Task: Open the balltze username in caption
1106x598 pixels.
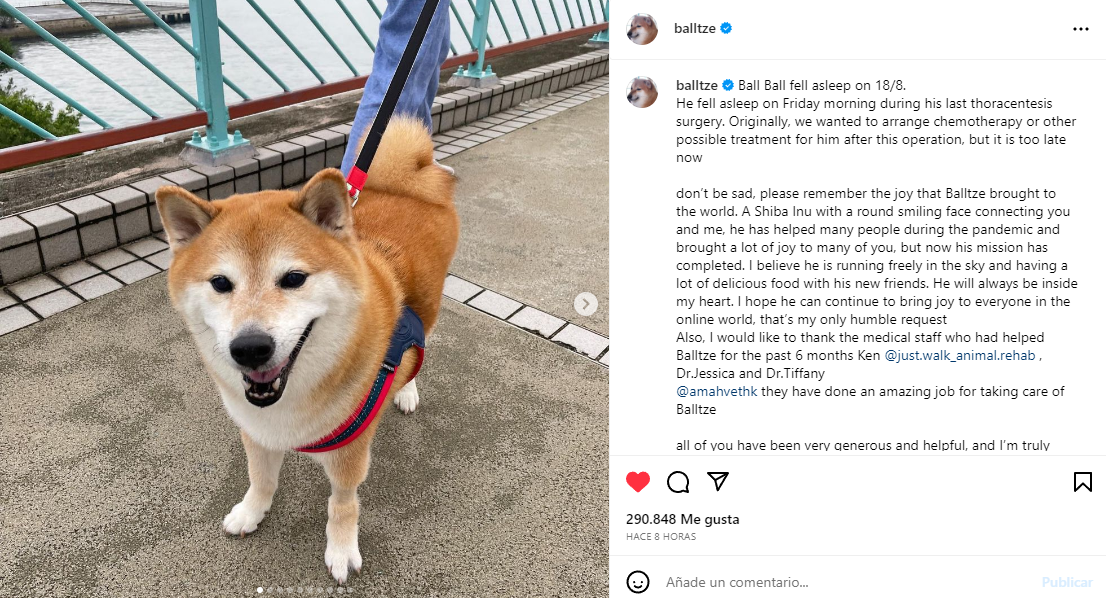Action: (697, 85)
